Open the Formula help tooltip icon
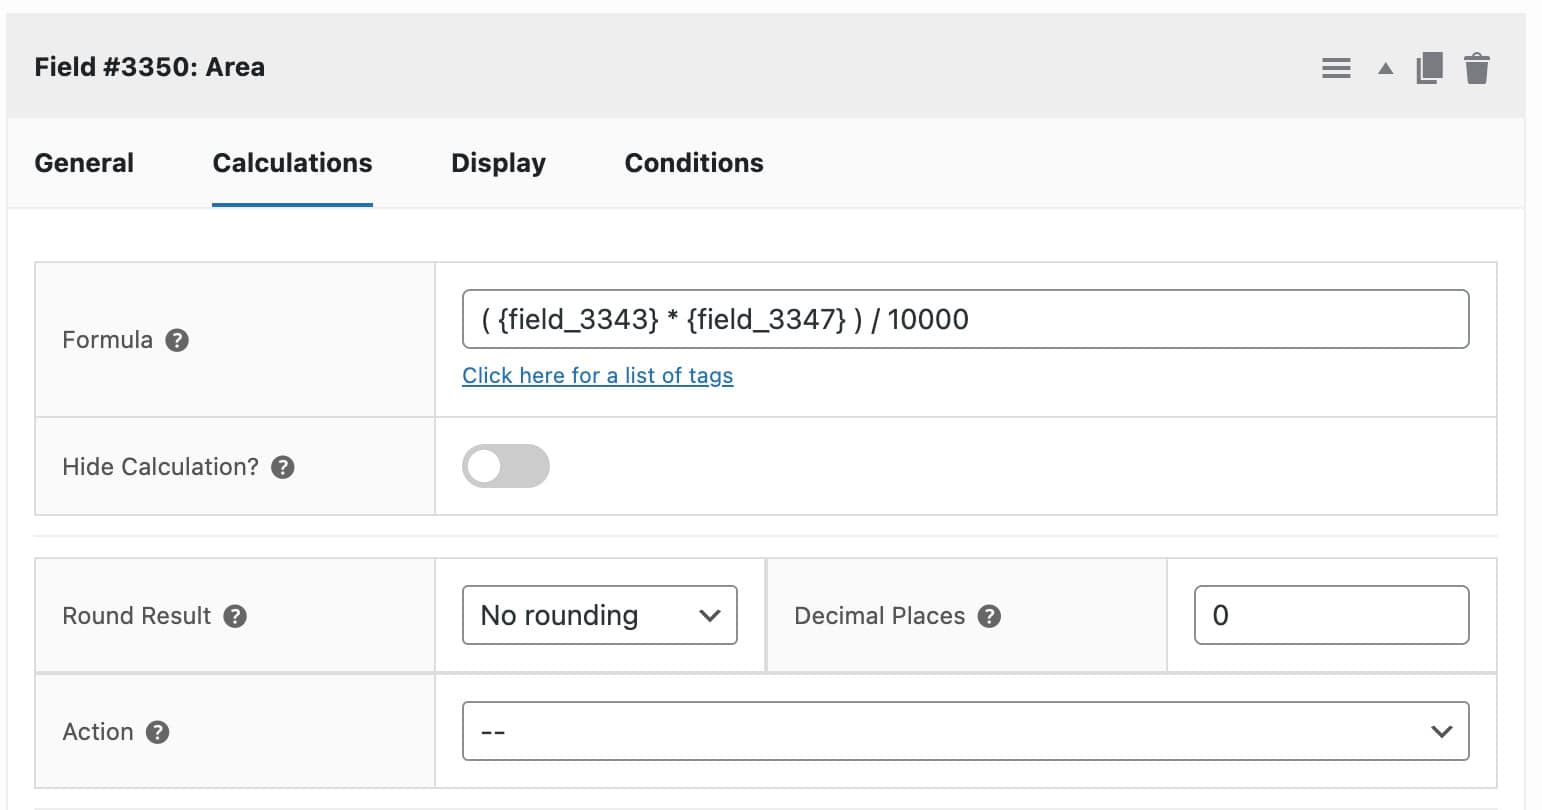1542x810 pixels. point(176,340)
